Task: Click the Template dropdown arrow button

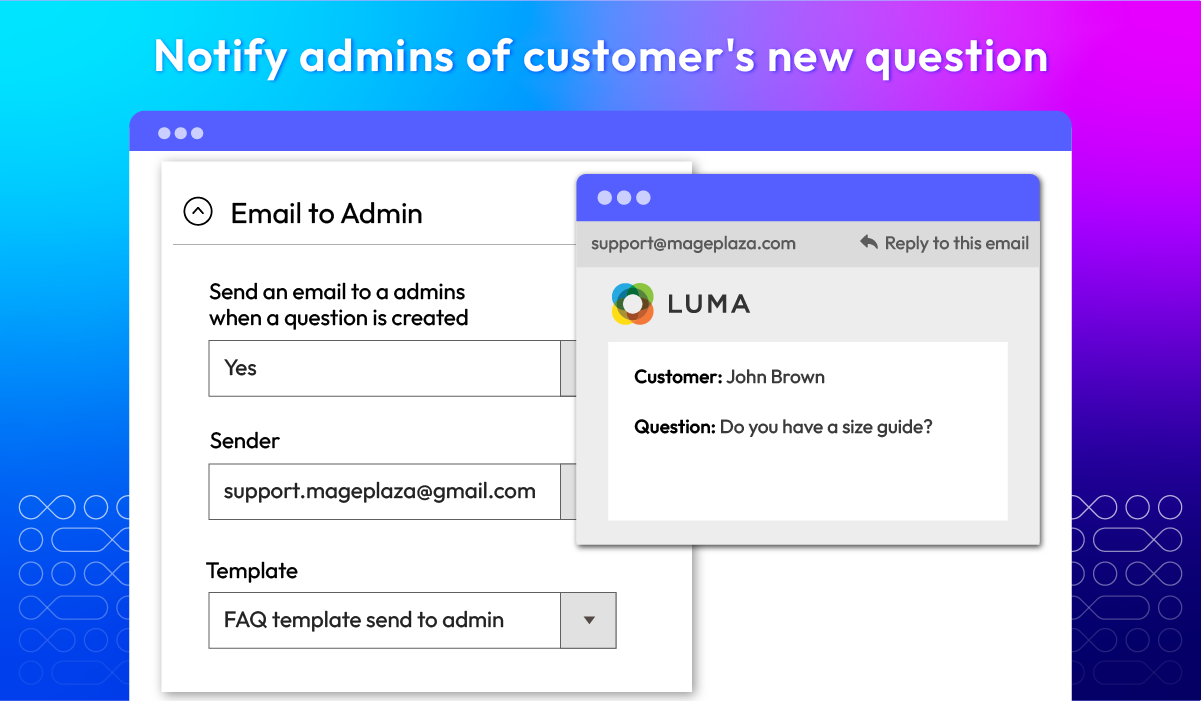Action: (x=588, y=620)
